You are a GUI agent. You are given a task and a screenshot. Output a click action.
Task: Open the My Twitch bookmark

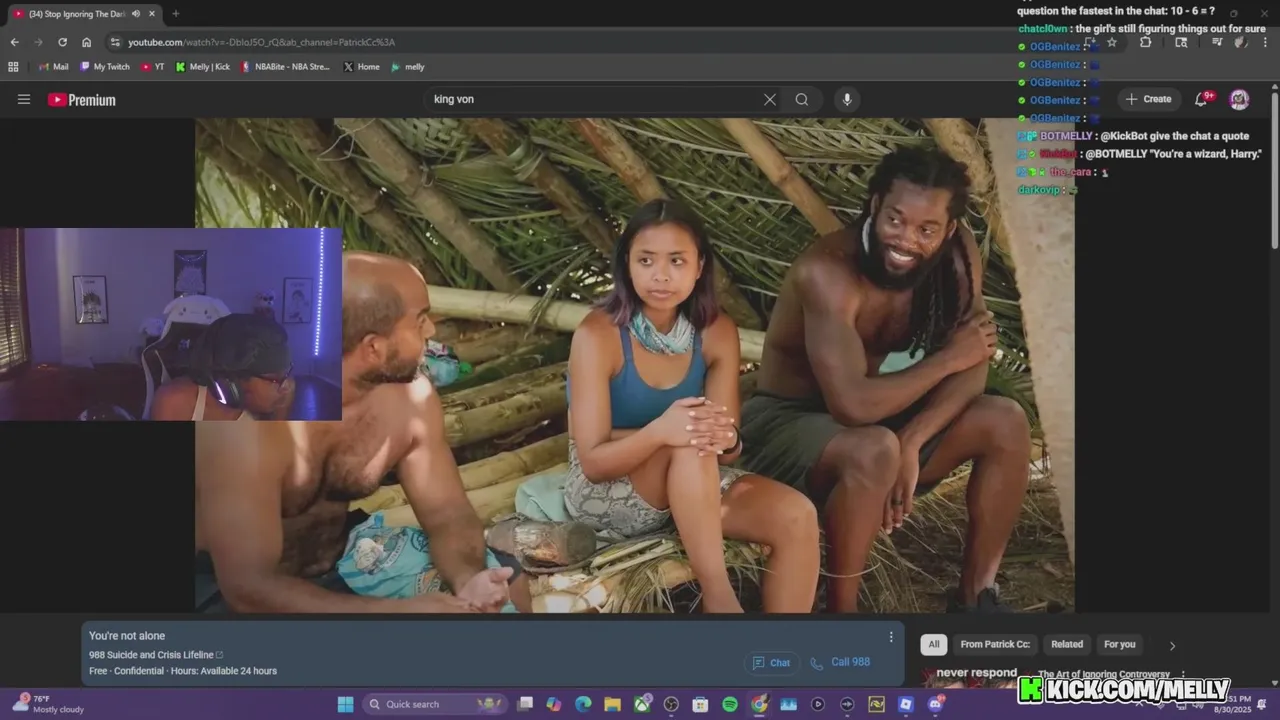pyautogui.click(x=105, y=67)
